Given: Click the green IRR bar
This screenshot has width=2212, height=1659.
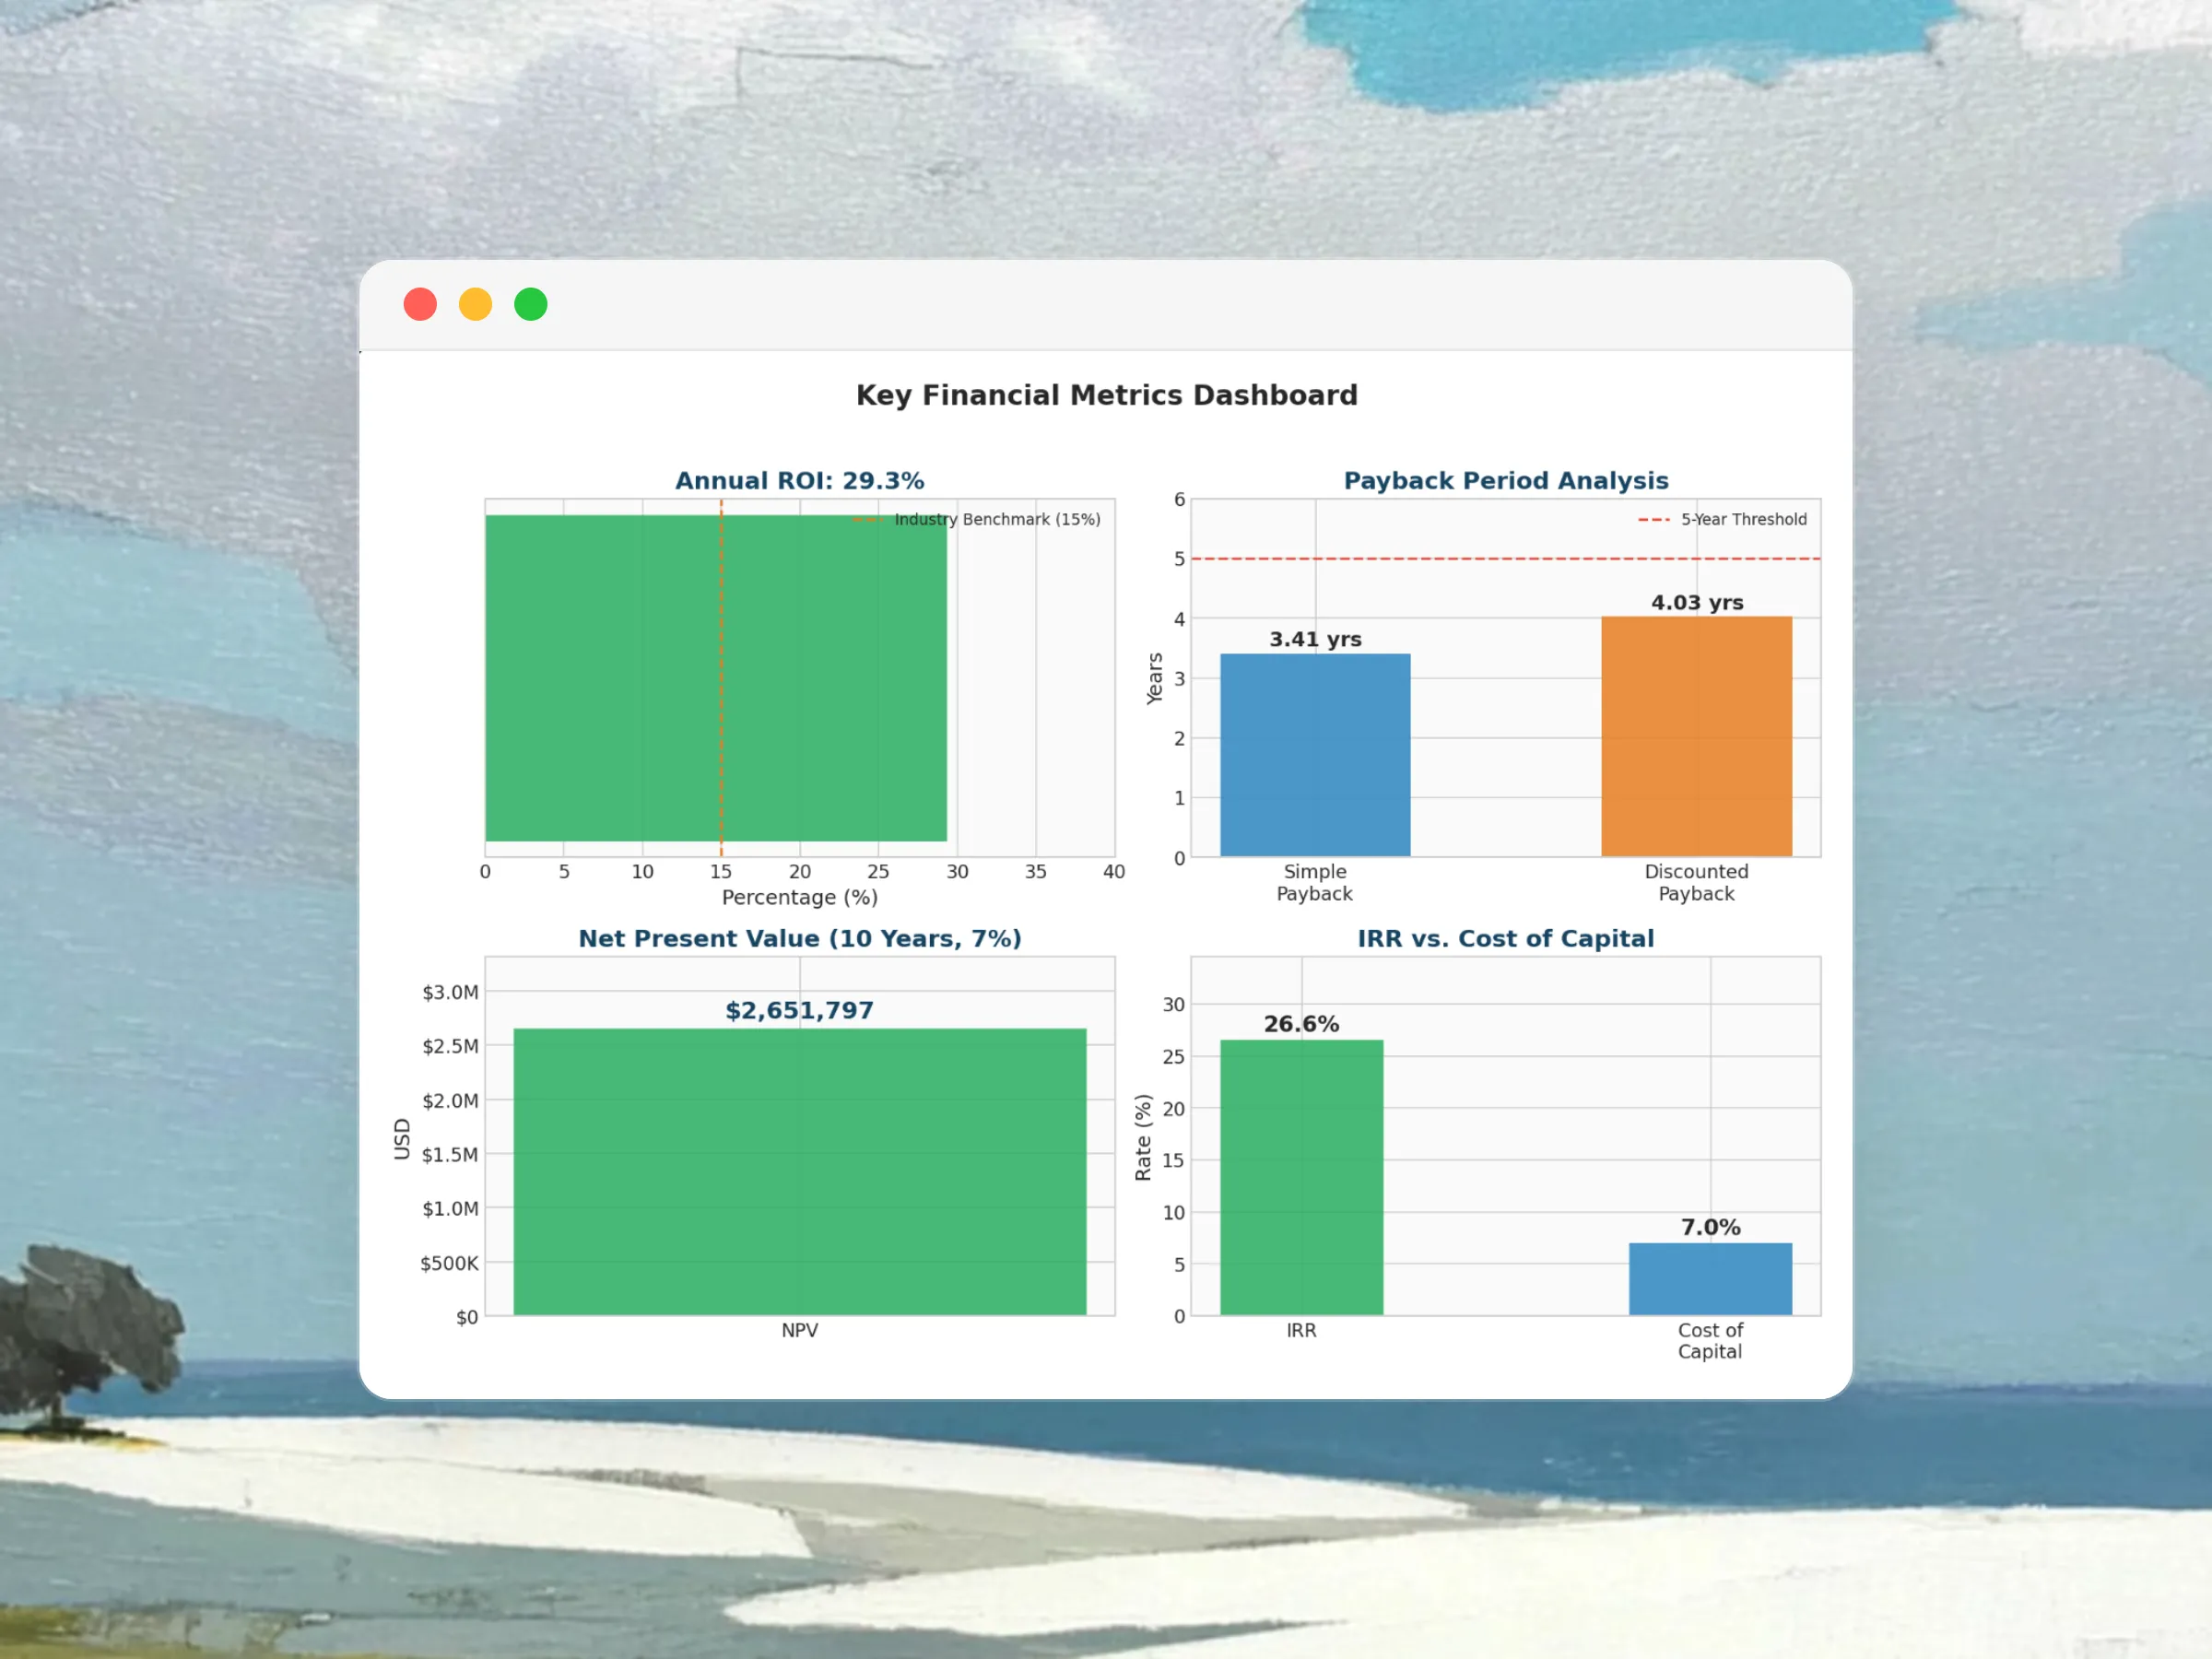Looking at the screenshot, I should (x=1301, y=1177).
